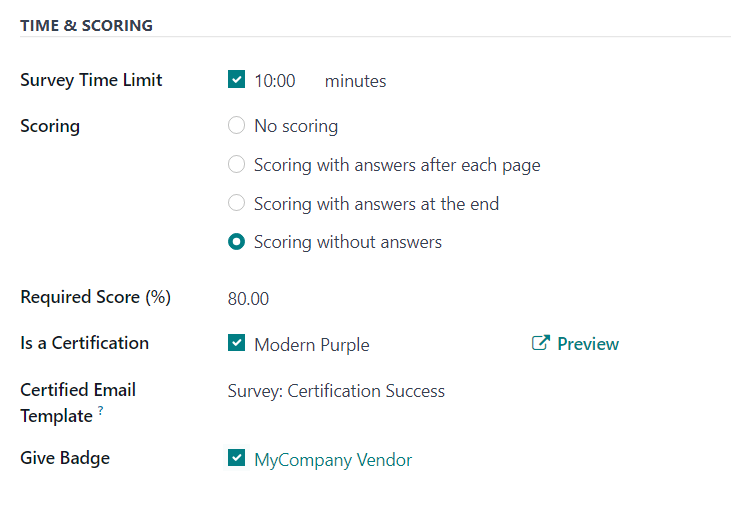Click the TIME & SCORING section header
Screen dimensions: 731x523
point(86,25)
